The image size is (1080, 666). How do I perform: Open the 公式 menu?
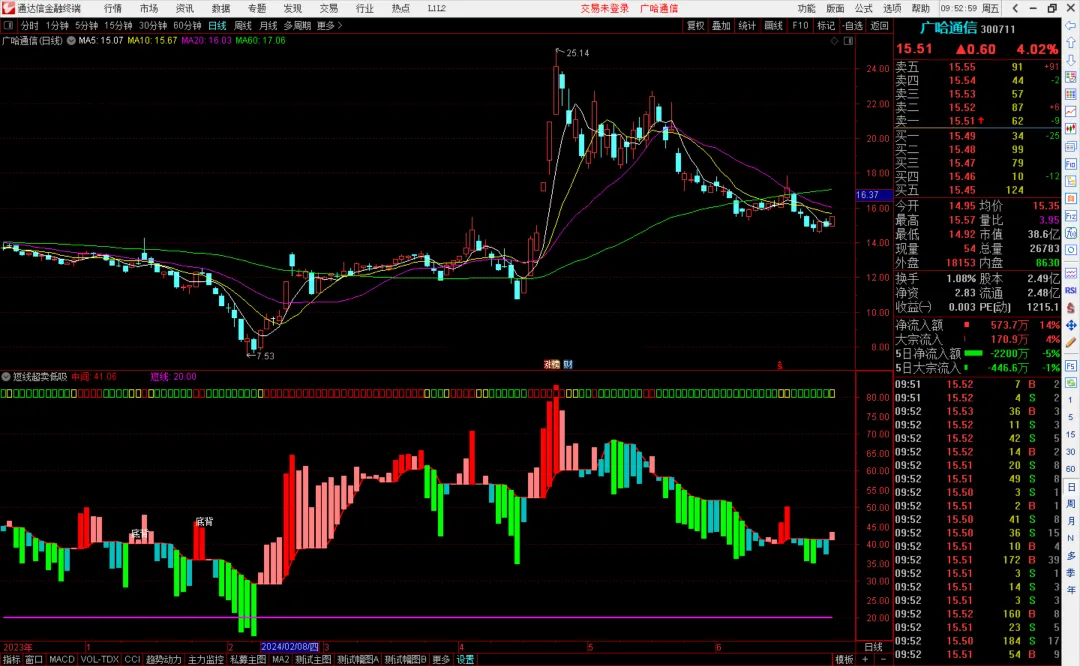[864, 8]
